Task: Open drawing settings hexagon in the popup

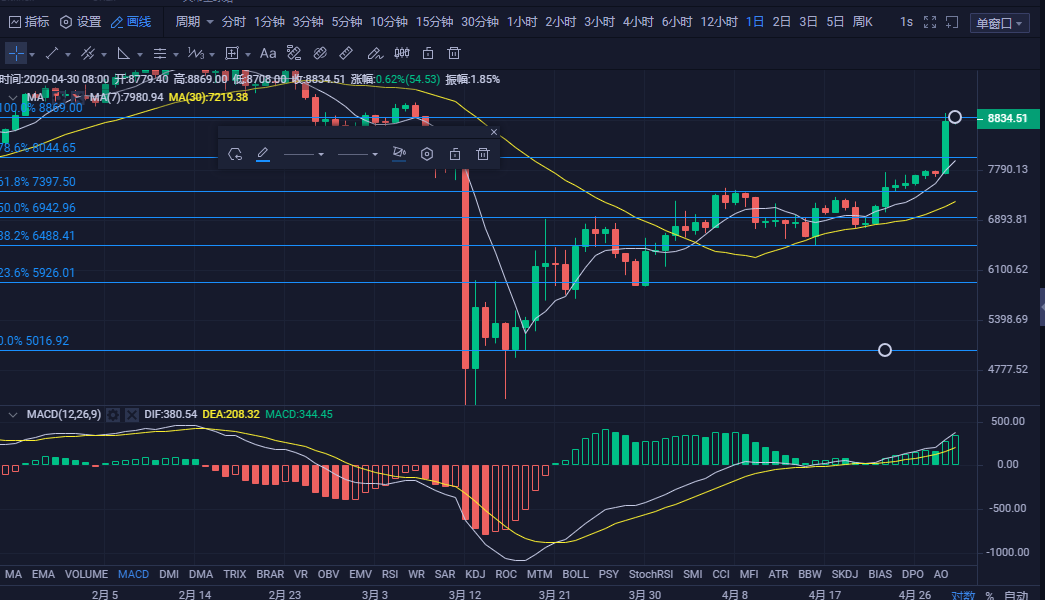Action: click(427, 155)
